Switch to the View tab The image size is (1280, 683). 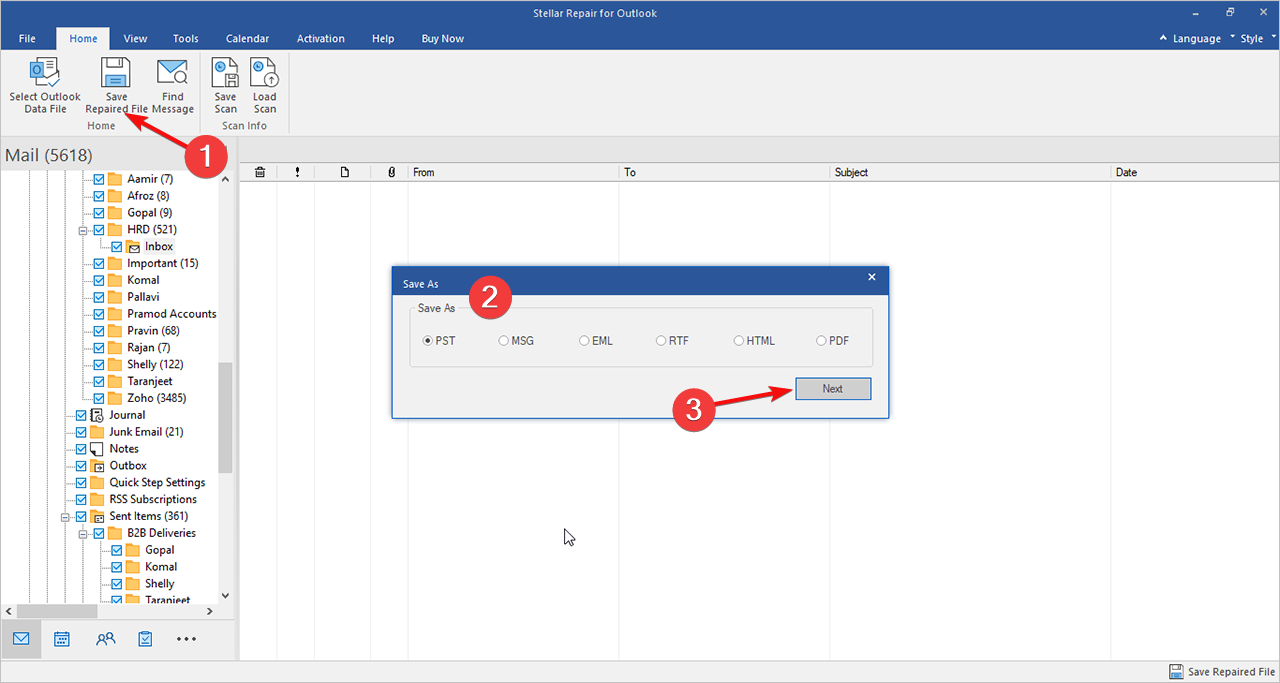tap(135, 38)
